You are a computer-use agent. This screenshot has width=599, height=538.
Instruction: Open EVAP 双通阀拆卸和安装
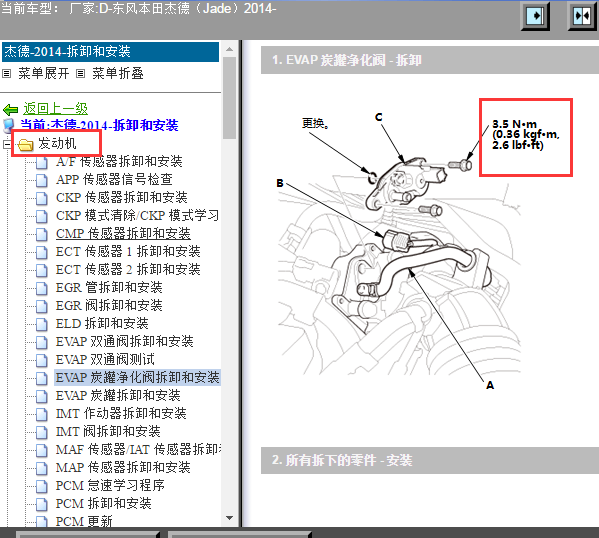pyautogui.click(x=125, y=342)
